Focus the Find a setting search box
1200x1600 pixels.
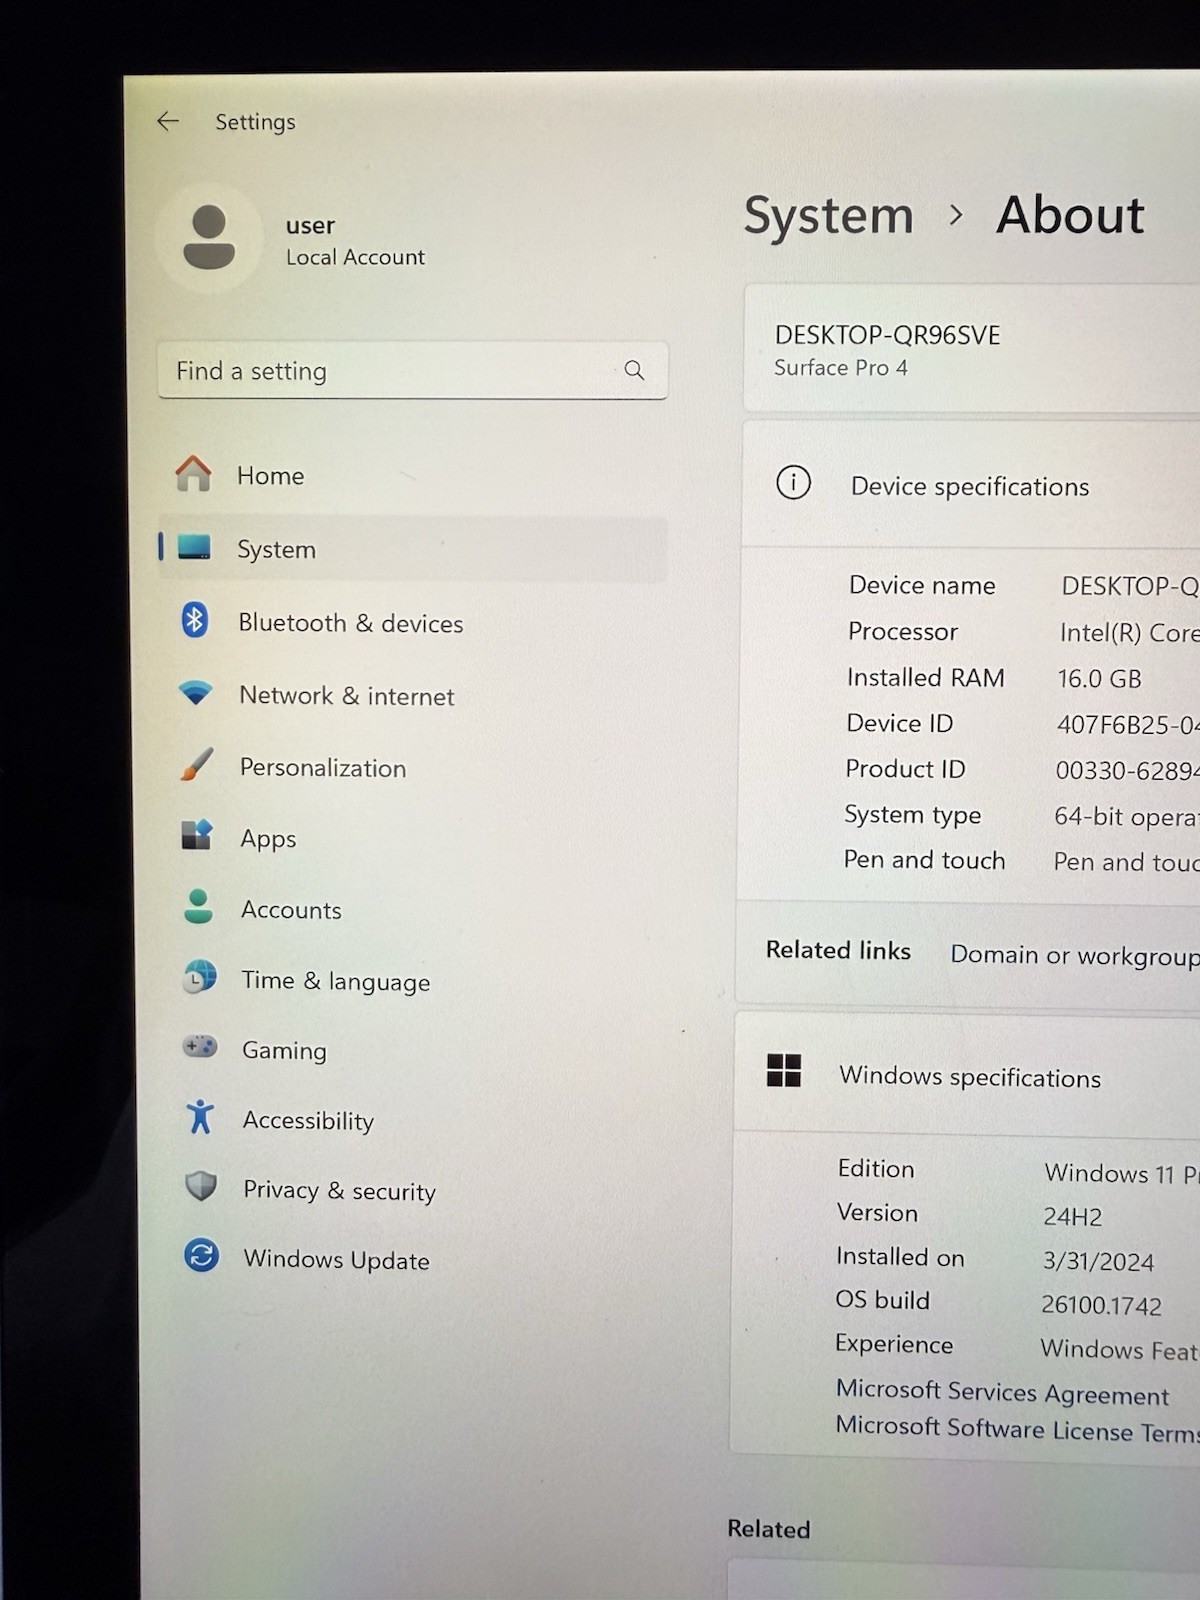[x=412, y=371]
